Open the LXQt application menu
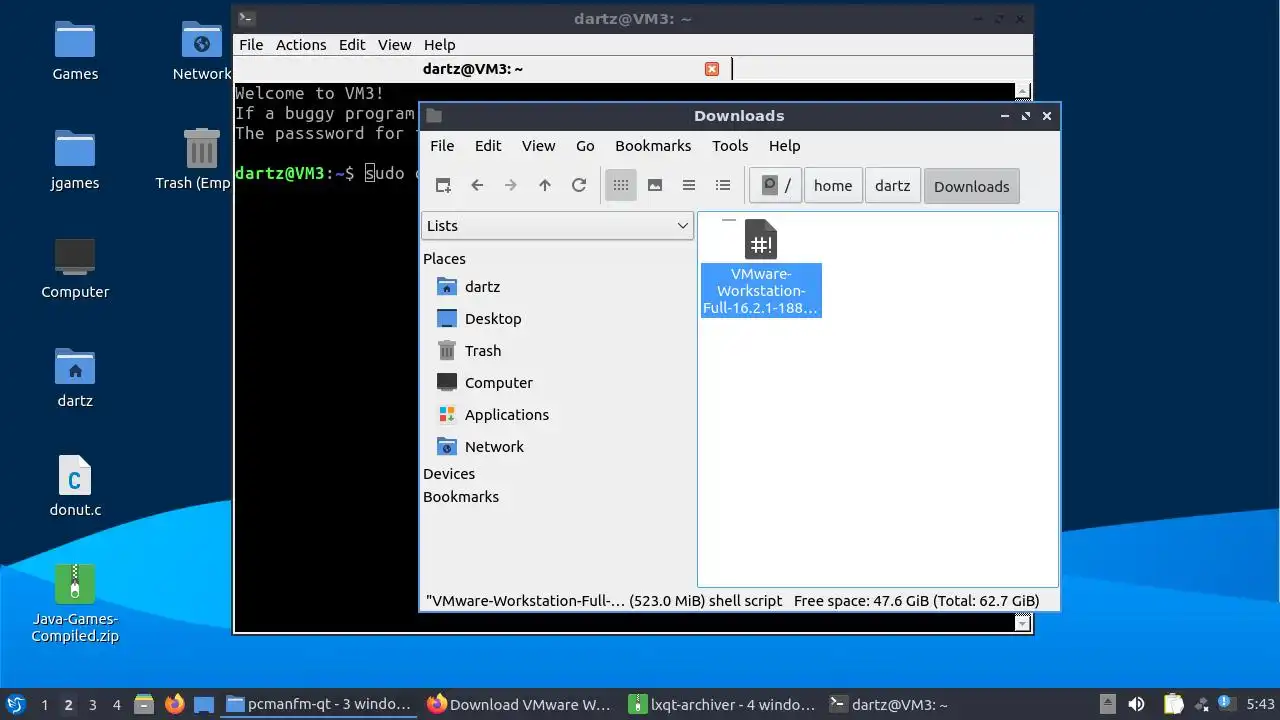This screenshot has height=720, width=1280. 15,704
